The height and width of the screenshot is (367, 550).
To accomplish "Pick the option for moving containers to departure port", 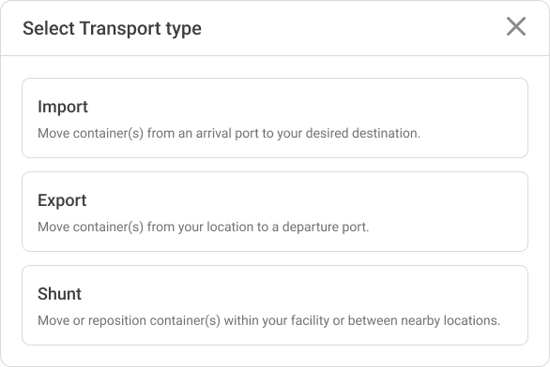I will [275, 212].
